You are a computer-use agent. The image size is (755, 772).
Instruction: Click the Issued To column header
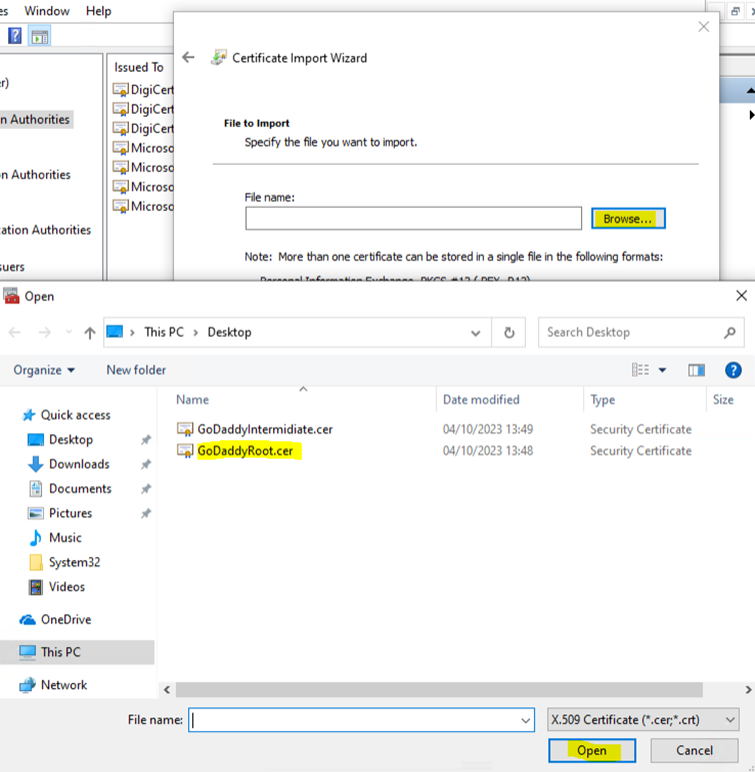pos(139,67)
